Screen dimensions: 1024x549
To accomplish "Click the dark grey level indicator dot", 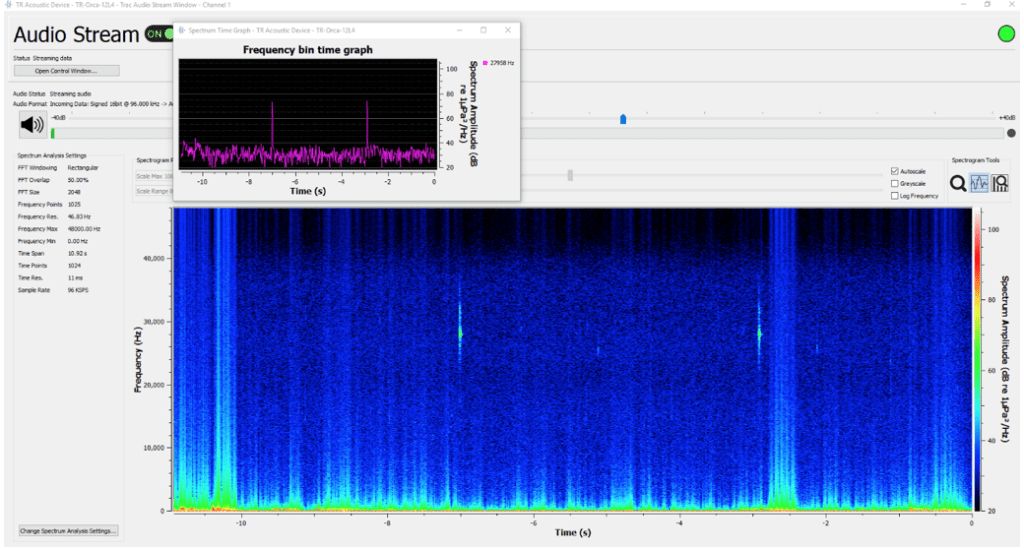I will (1011, 133).
